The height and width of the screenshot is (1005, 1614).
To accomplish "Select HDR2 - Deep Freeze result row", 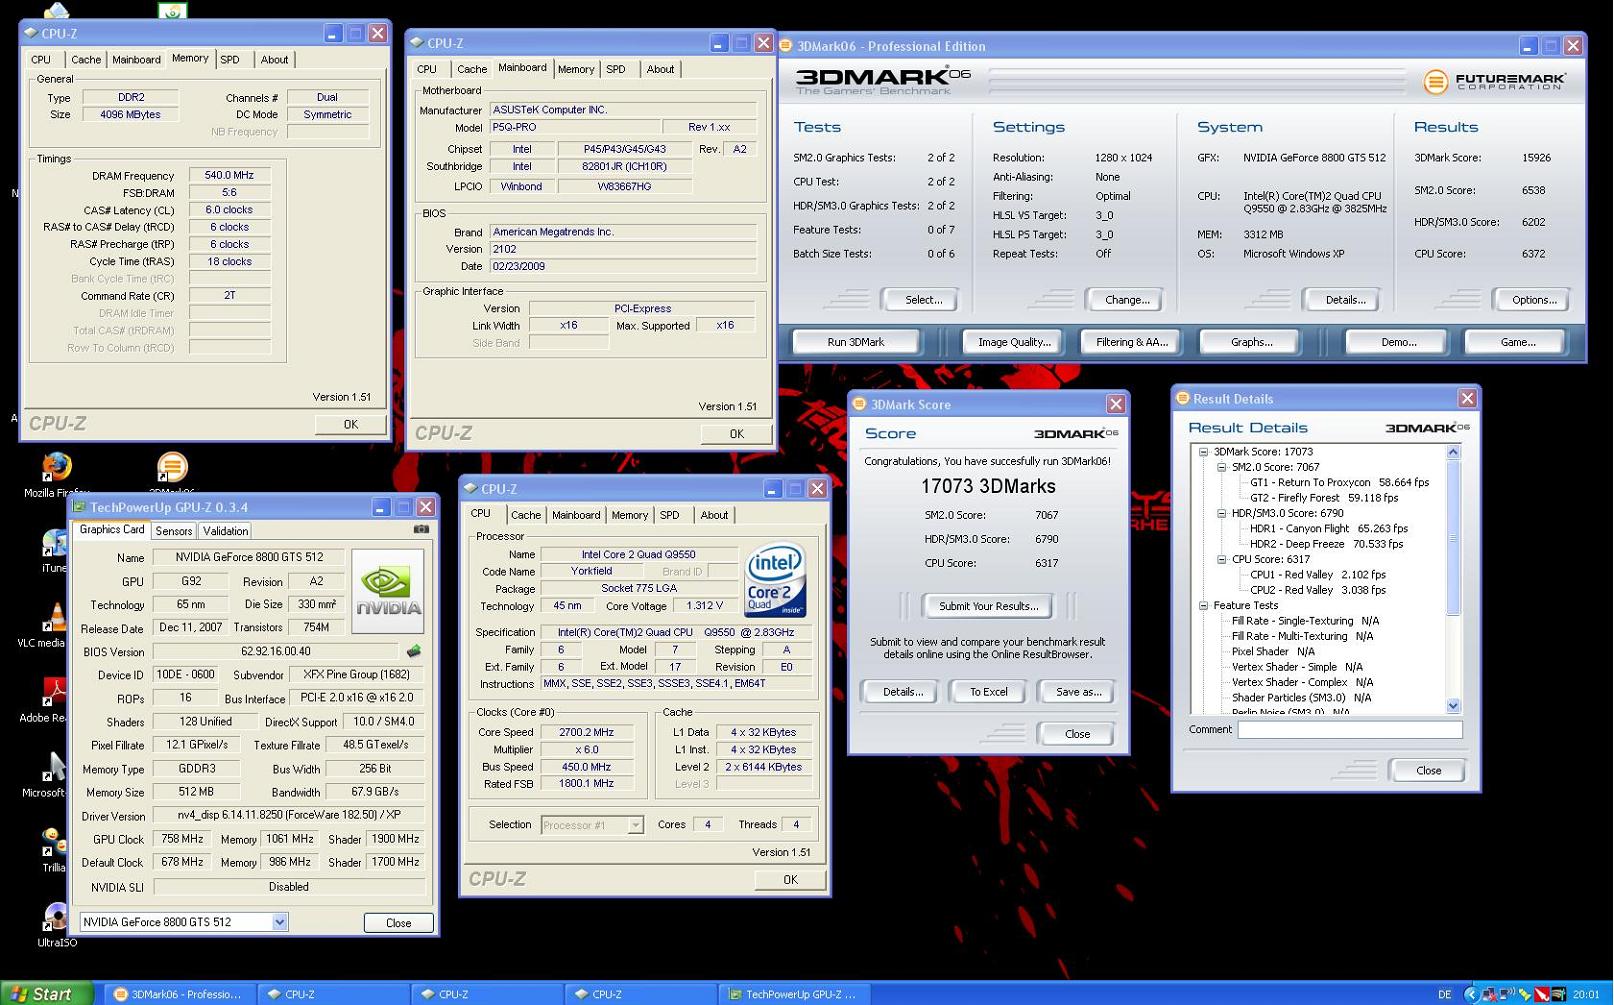I will tap(1326, 544).
